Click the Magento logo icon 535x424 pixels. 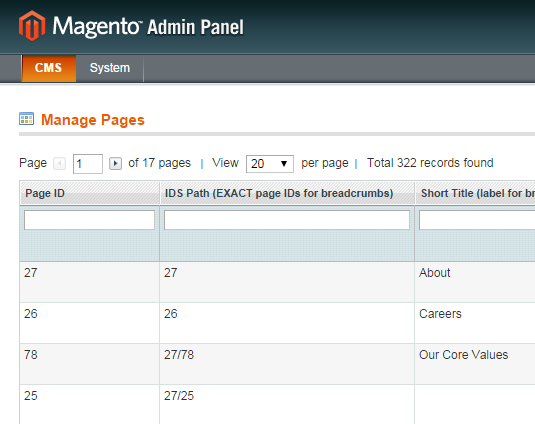coord(32,26)
